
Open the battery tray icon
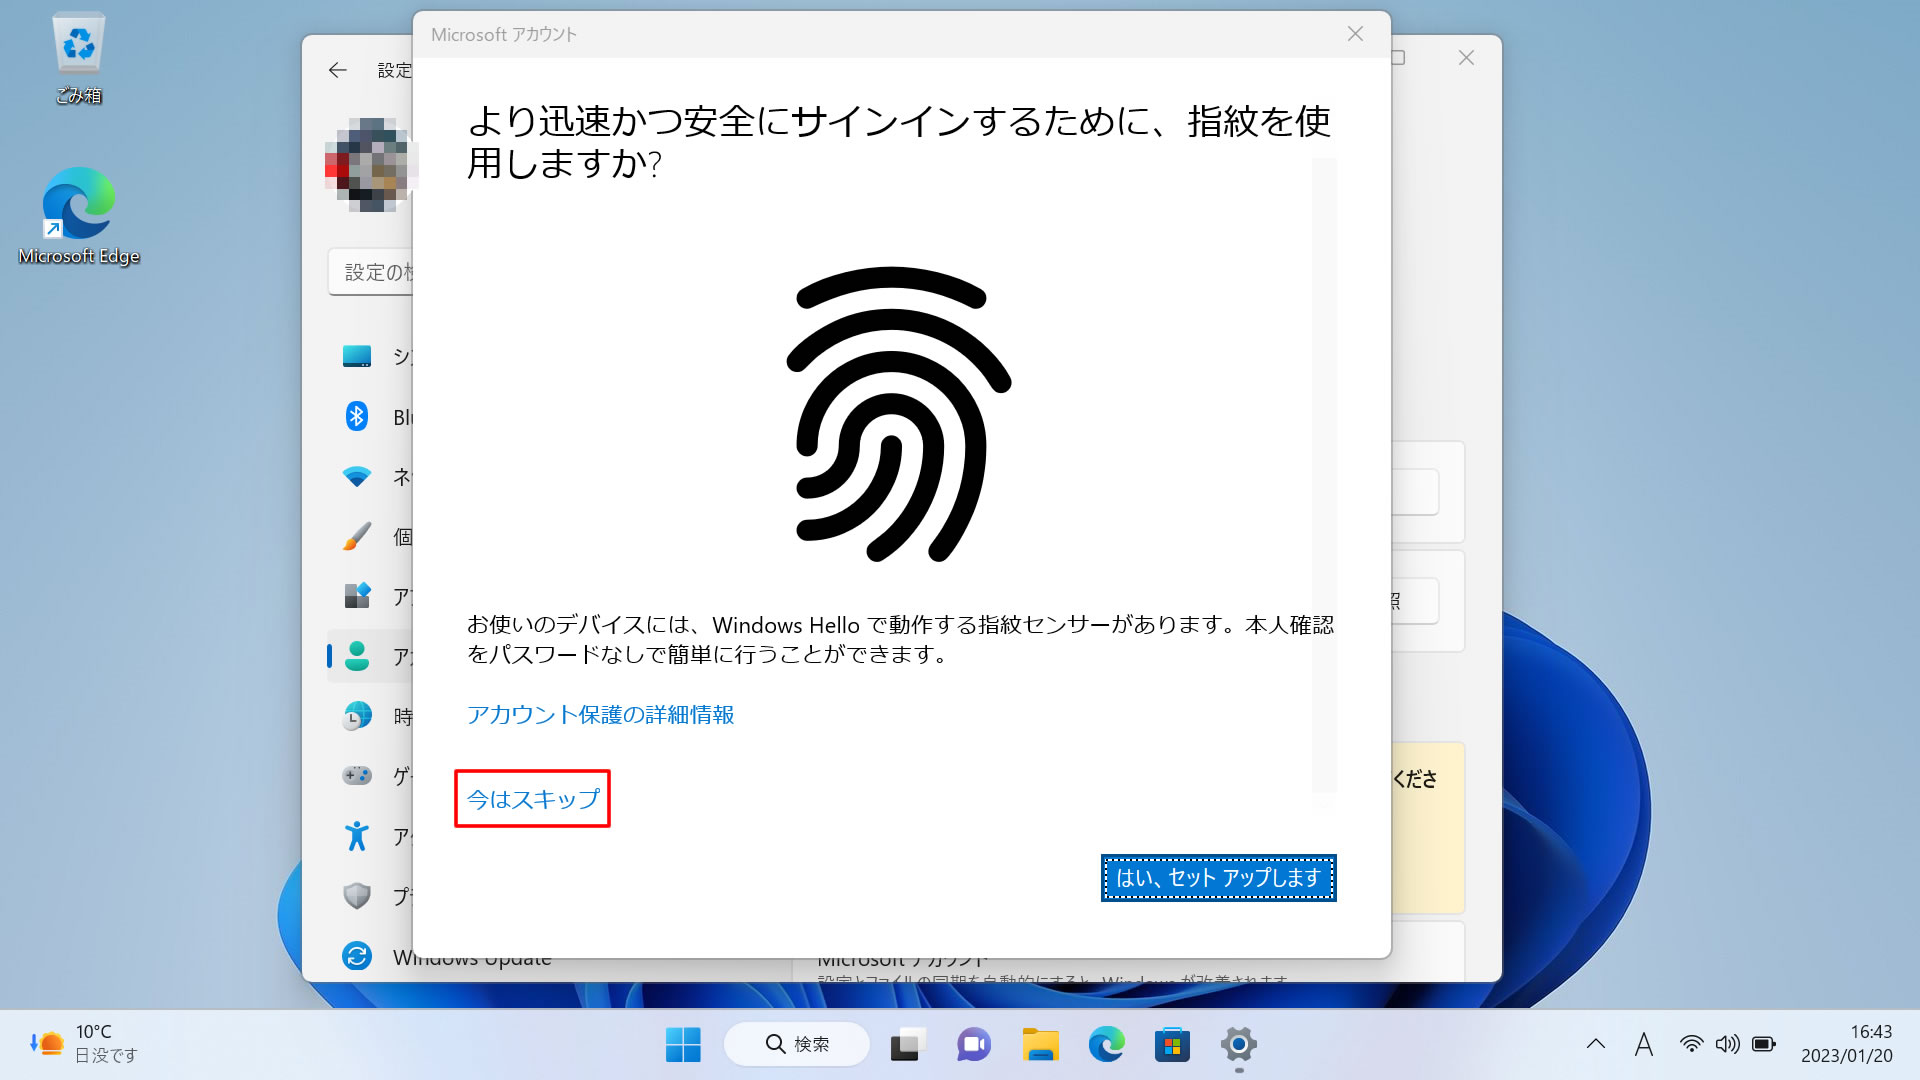point(1763,1044)
